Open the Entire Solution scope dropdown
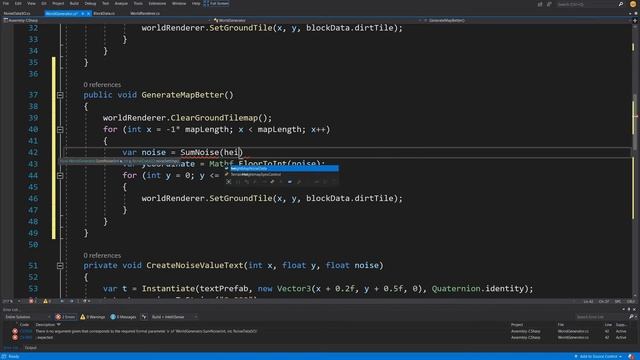This screenshot has width=640, height=360. [27, 317]
